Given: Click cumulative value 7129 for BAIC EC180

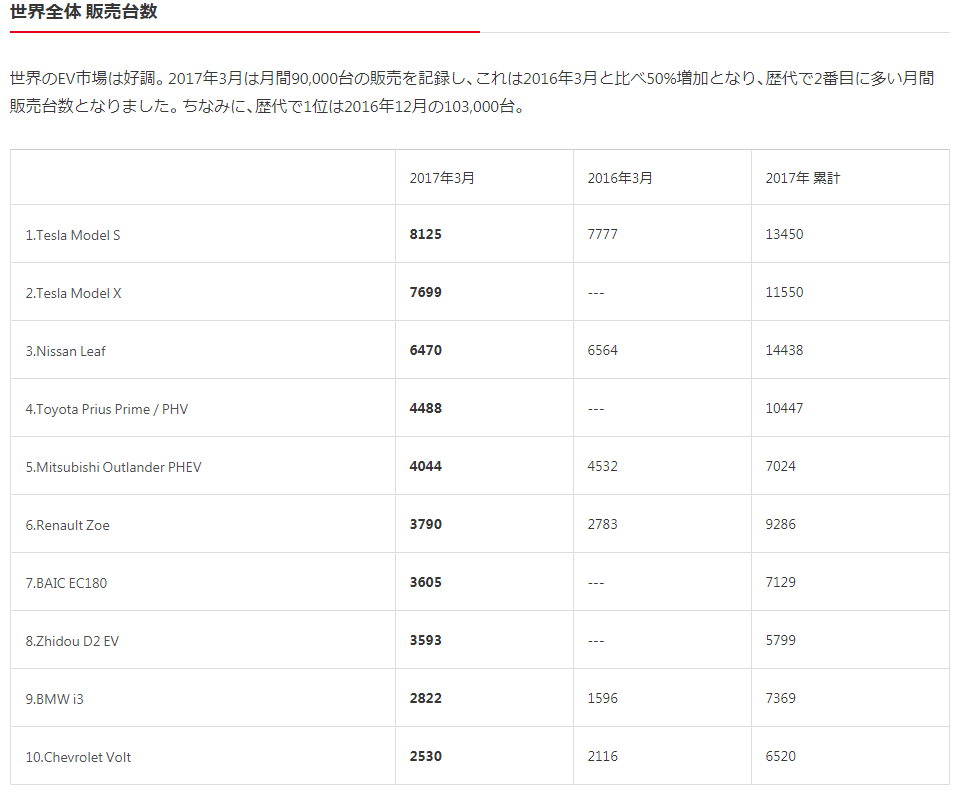Looking at the screenshot, I should coord(781,581).
